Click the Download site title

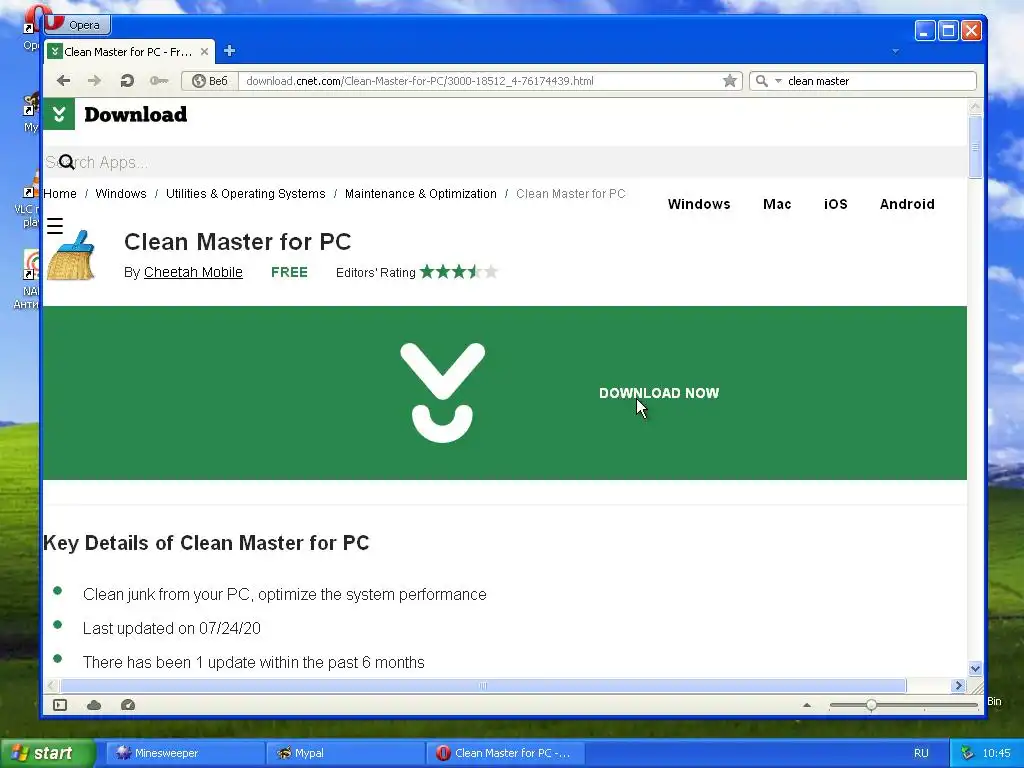tap(135, 114)
